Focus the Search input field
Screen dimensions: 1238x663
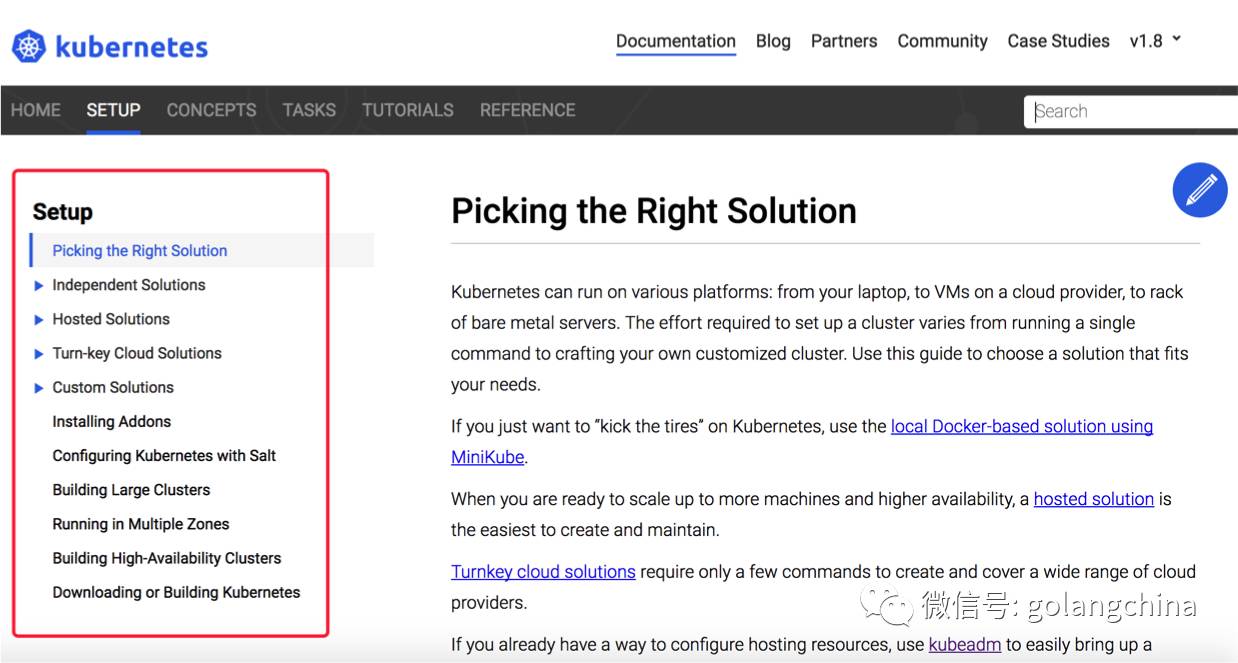(x=1131, y=111)
